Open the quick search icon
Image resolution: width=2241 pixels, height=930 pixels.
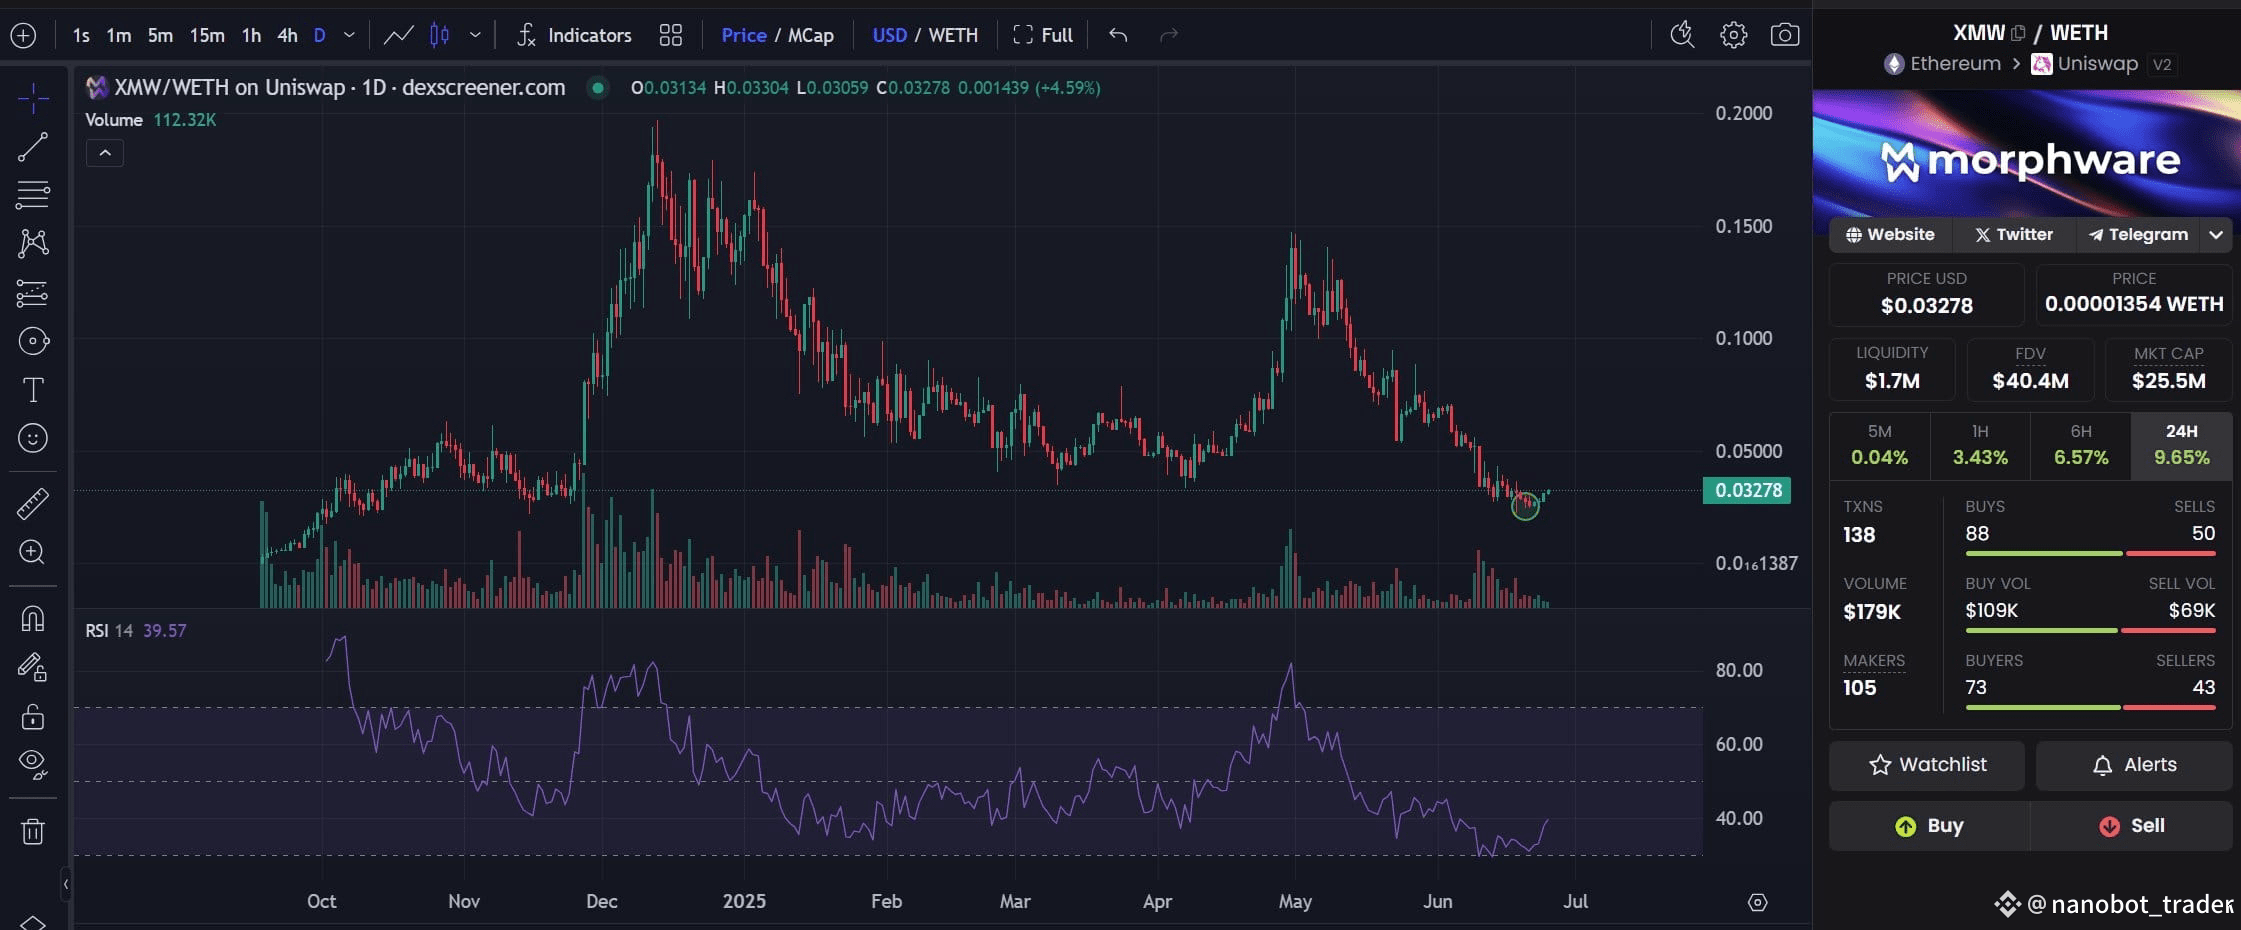point(1682,36)
